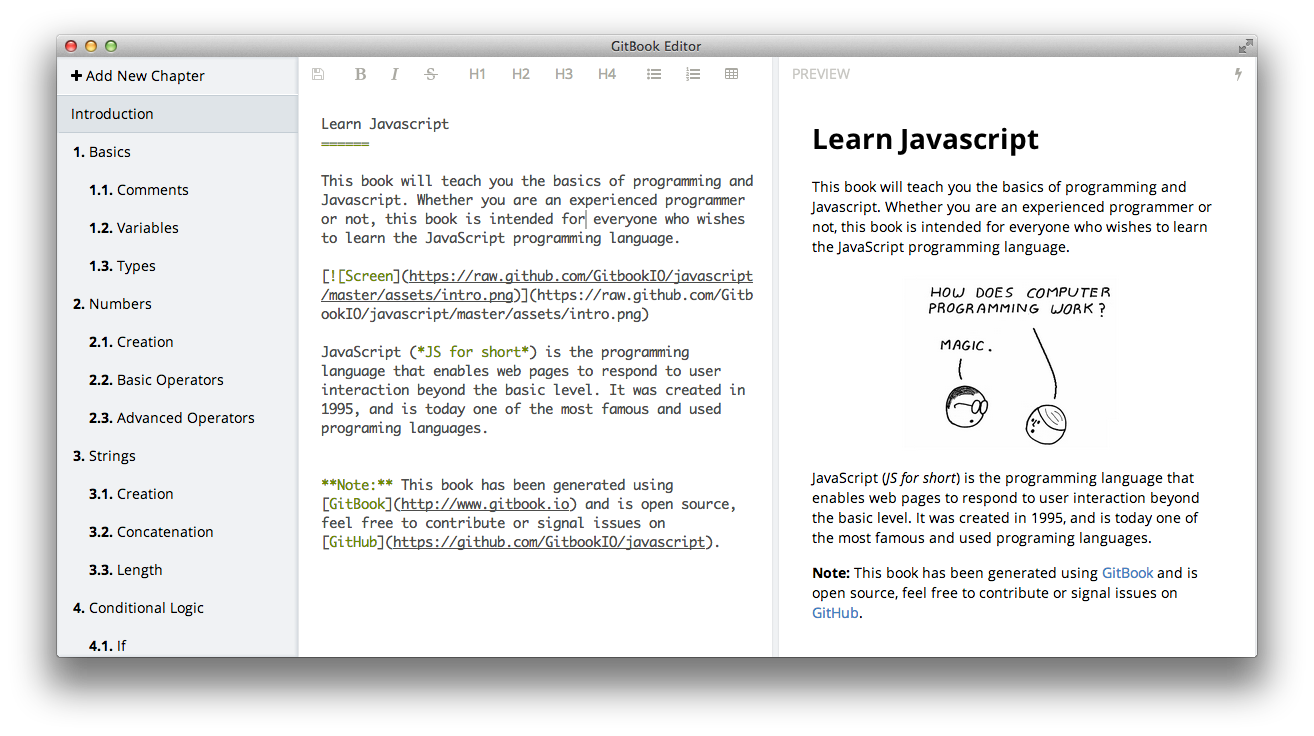The image size is (1314, 736).
Task: Insert a numbered list
Action: (693, 74)
